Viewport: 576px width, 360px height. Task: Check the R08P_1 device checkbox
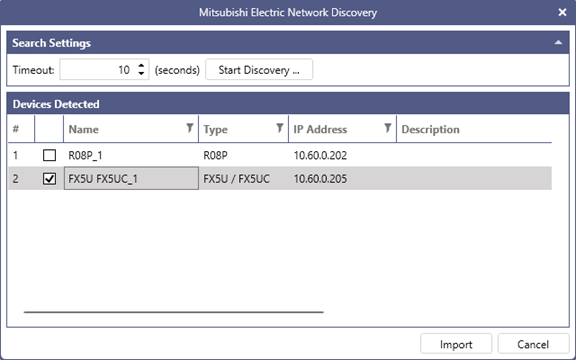coord(50,155)
